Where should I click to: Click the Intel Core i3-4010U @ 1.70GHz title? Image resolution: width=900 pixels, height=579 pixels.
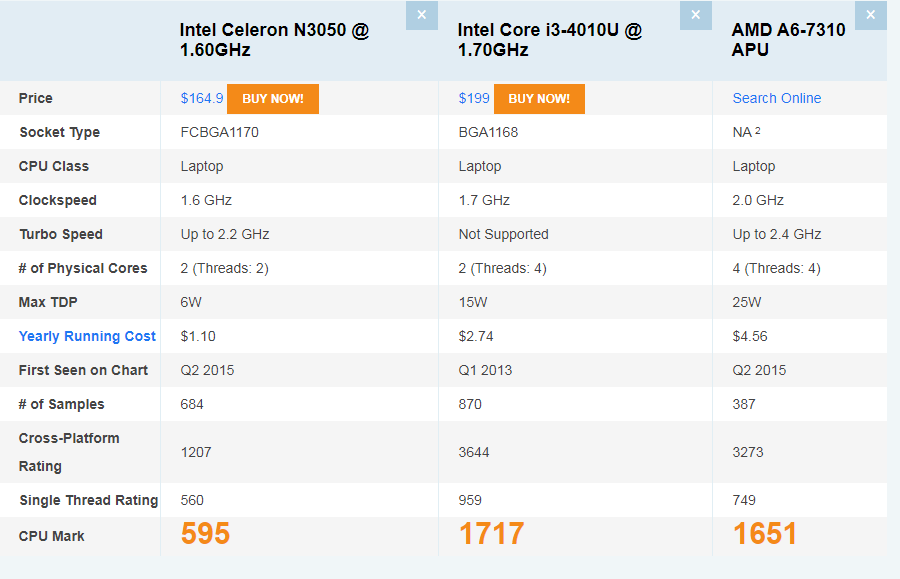549,40
